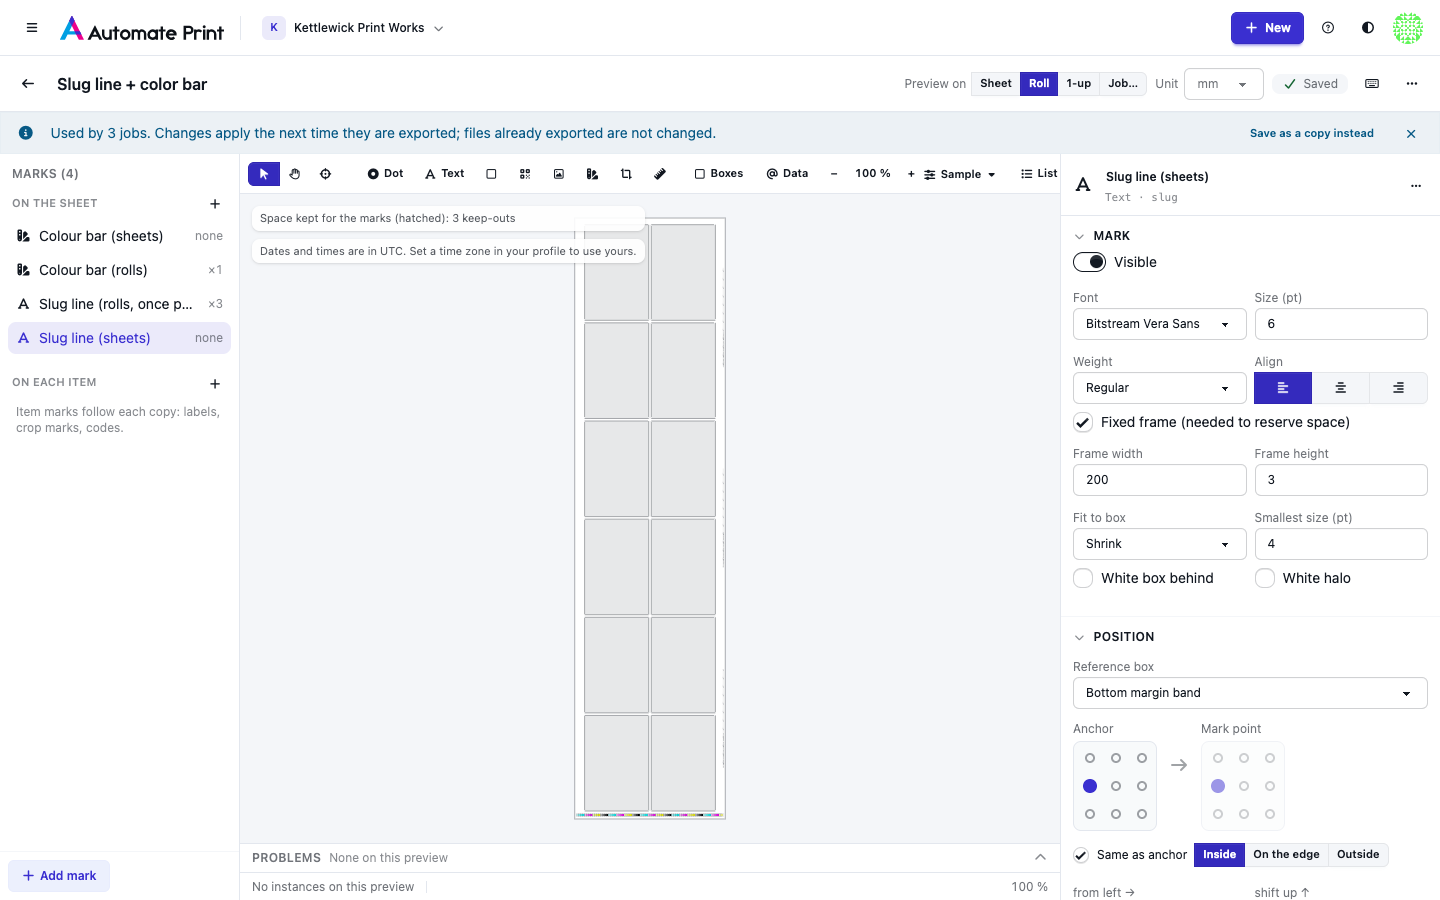
Task: Toggle the dark mode contrast icon
Action: click(x=1368, y=28)
